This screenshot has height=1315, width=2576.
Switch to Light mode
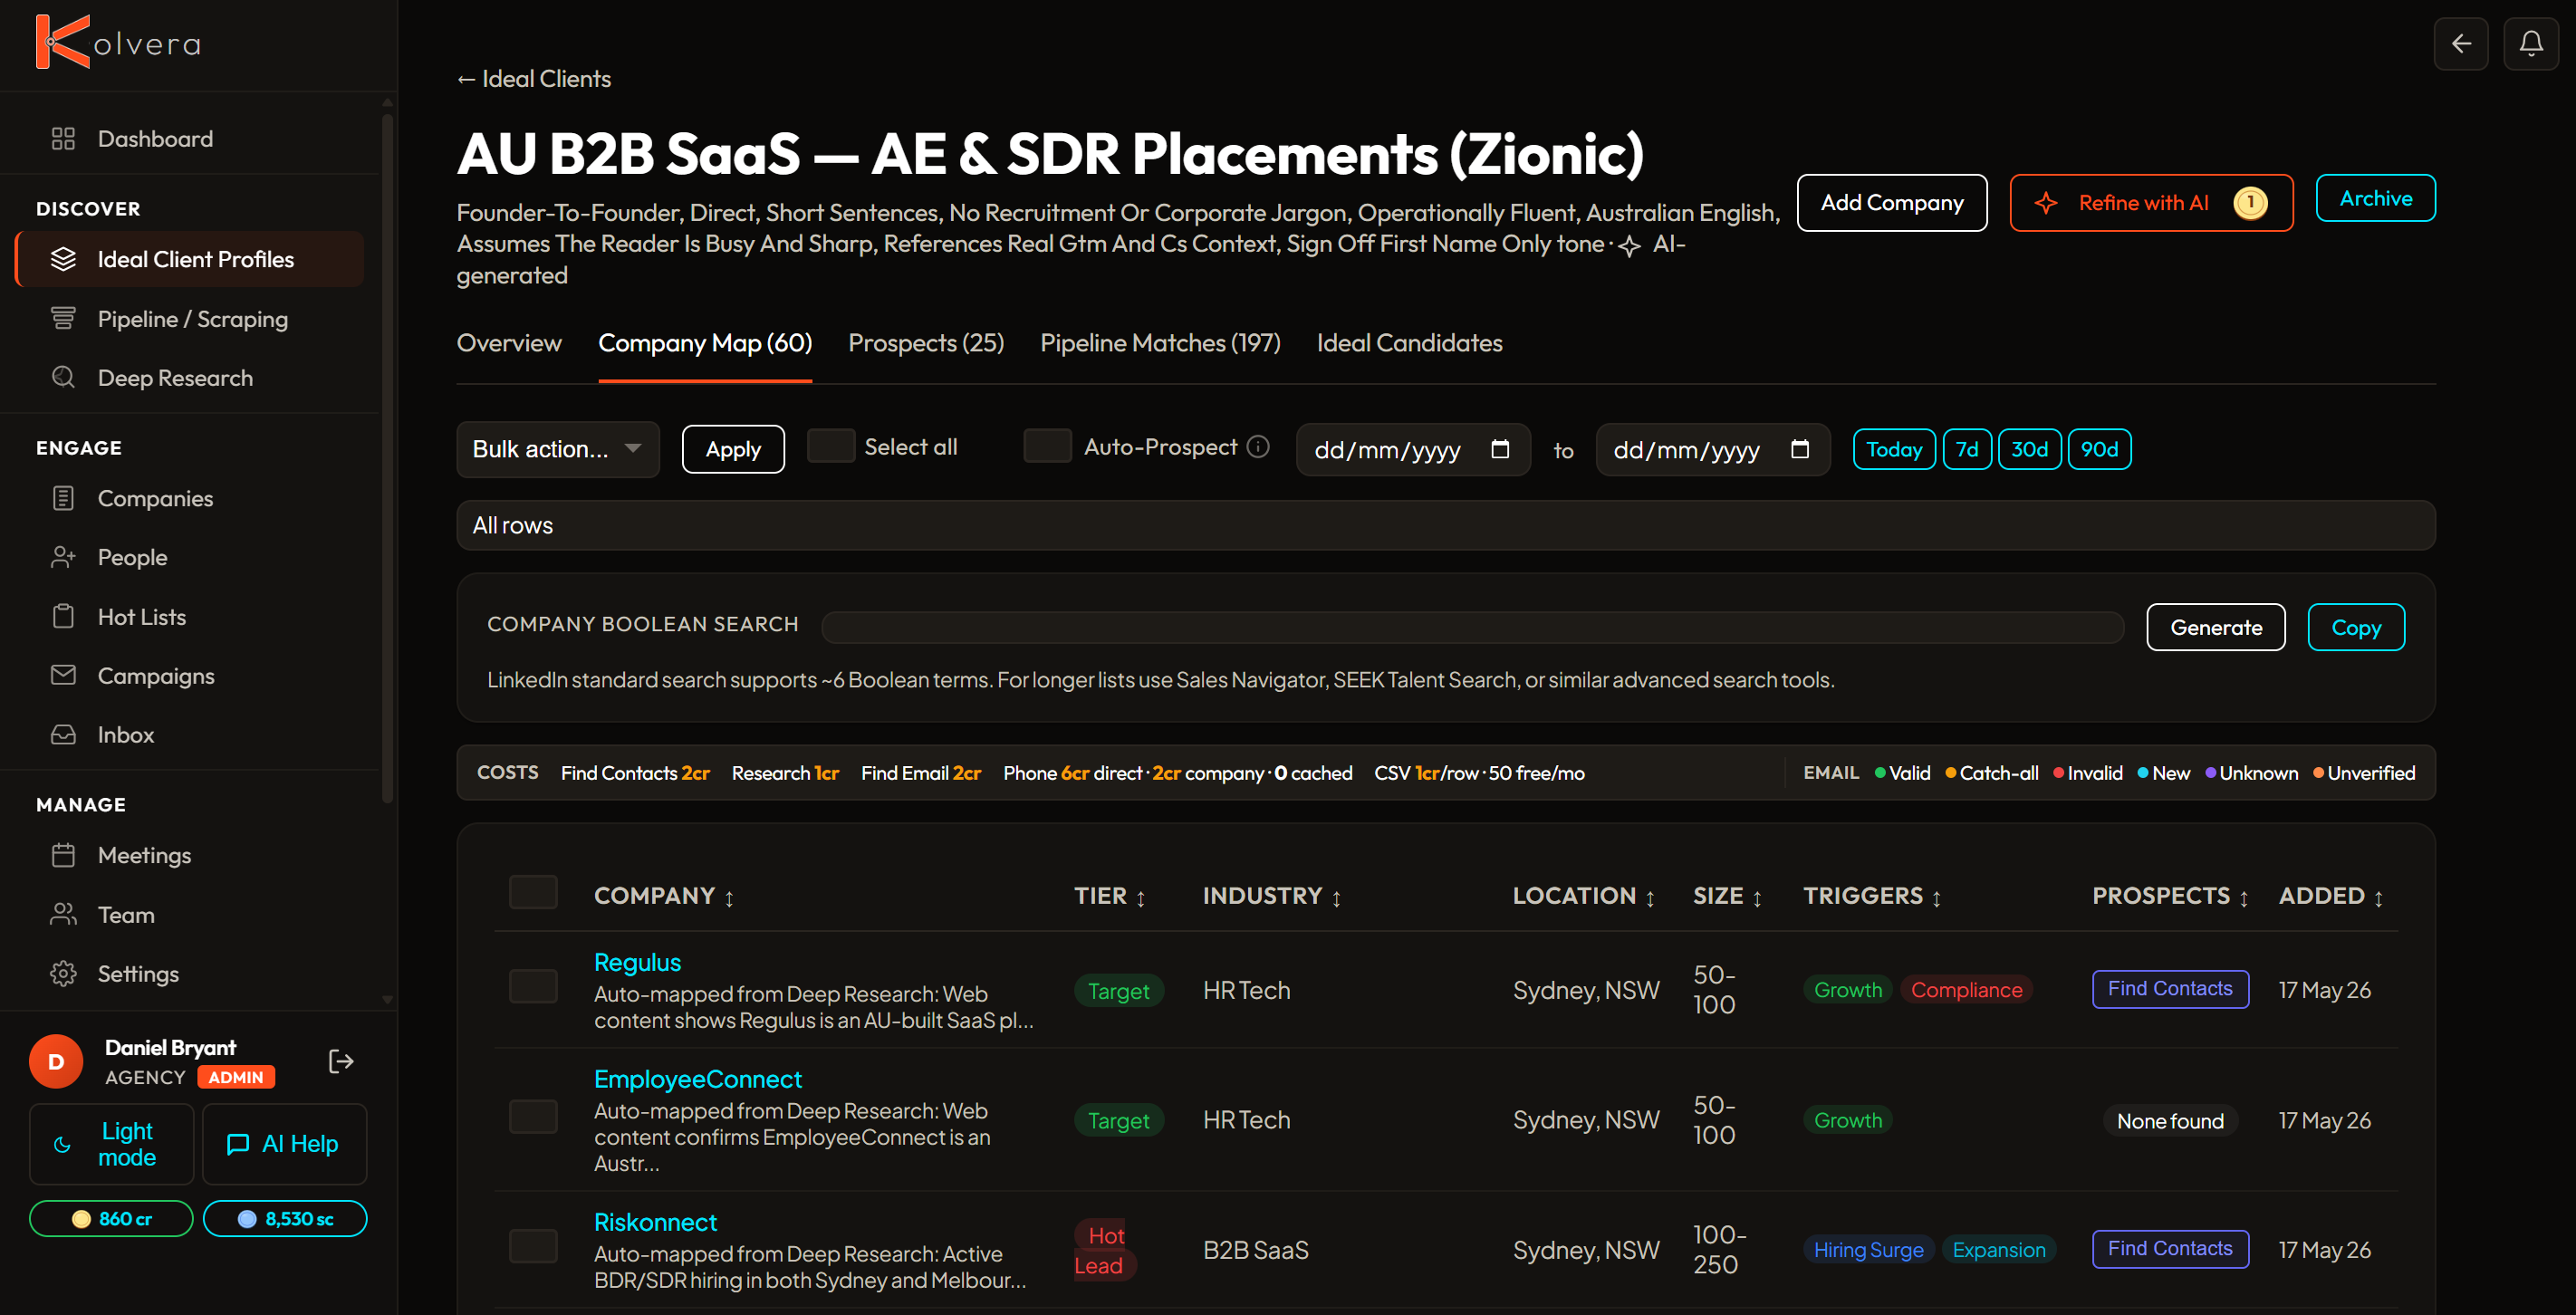pos(111,1144)
